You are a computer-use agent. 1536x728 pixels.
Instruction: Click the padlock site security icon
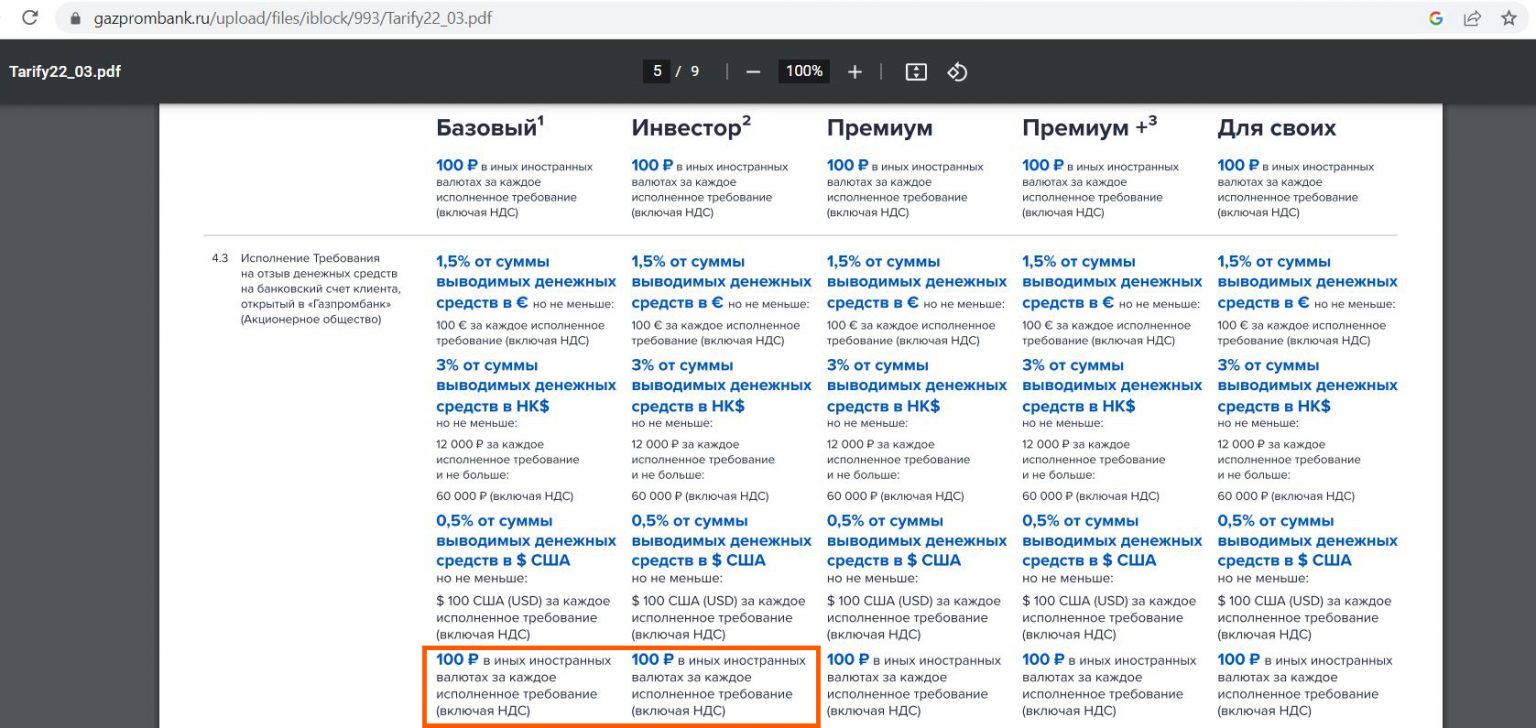[x=75, y=19]
